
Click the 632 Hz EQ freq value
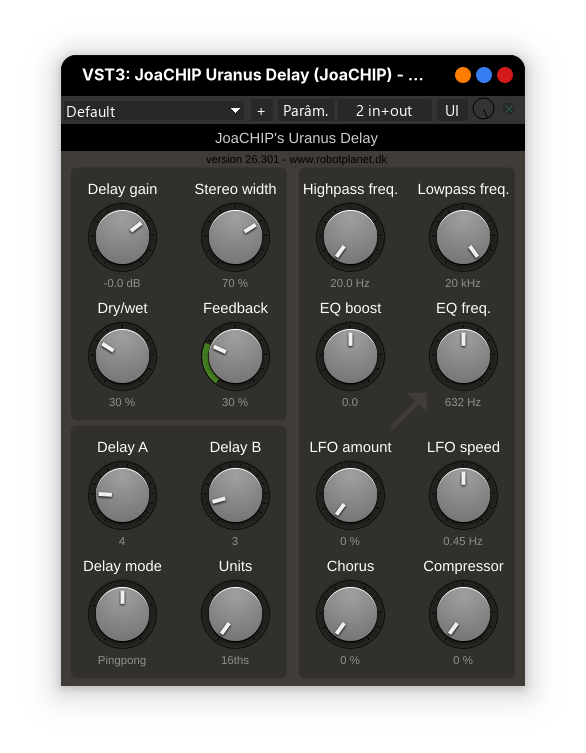tap(463, 402)
